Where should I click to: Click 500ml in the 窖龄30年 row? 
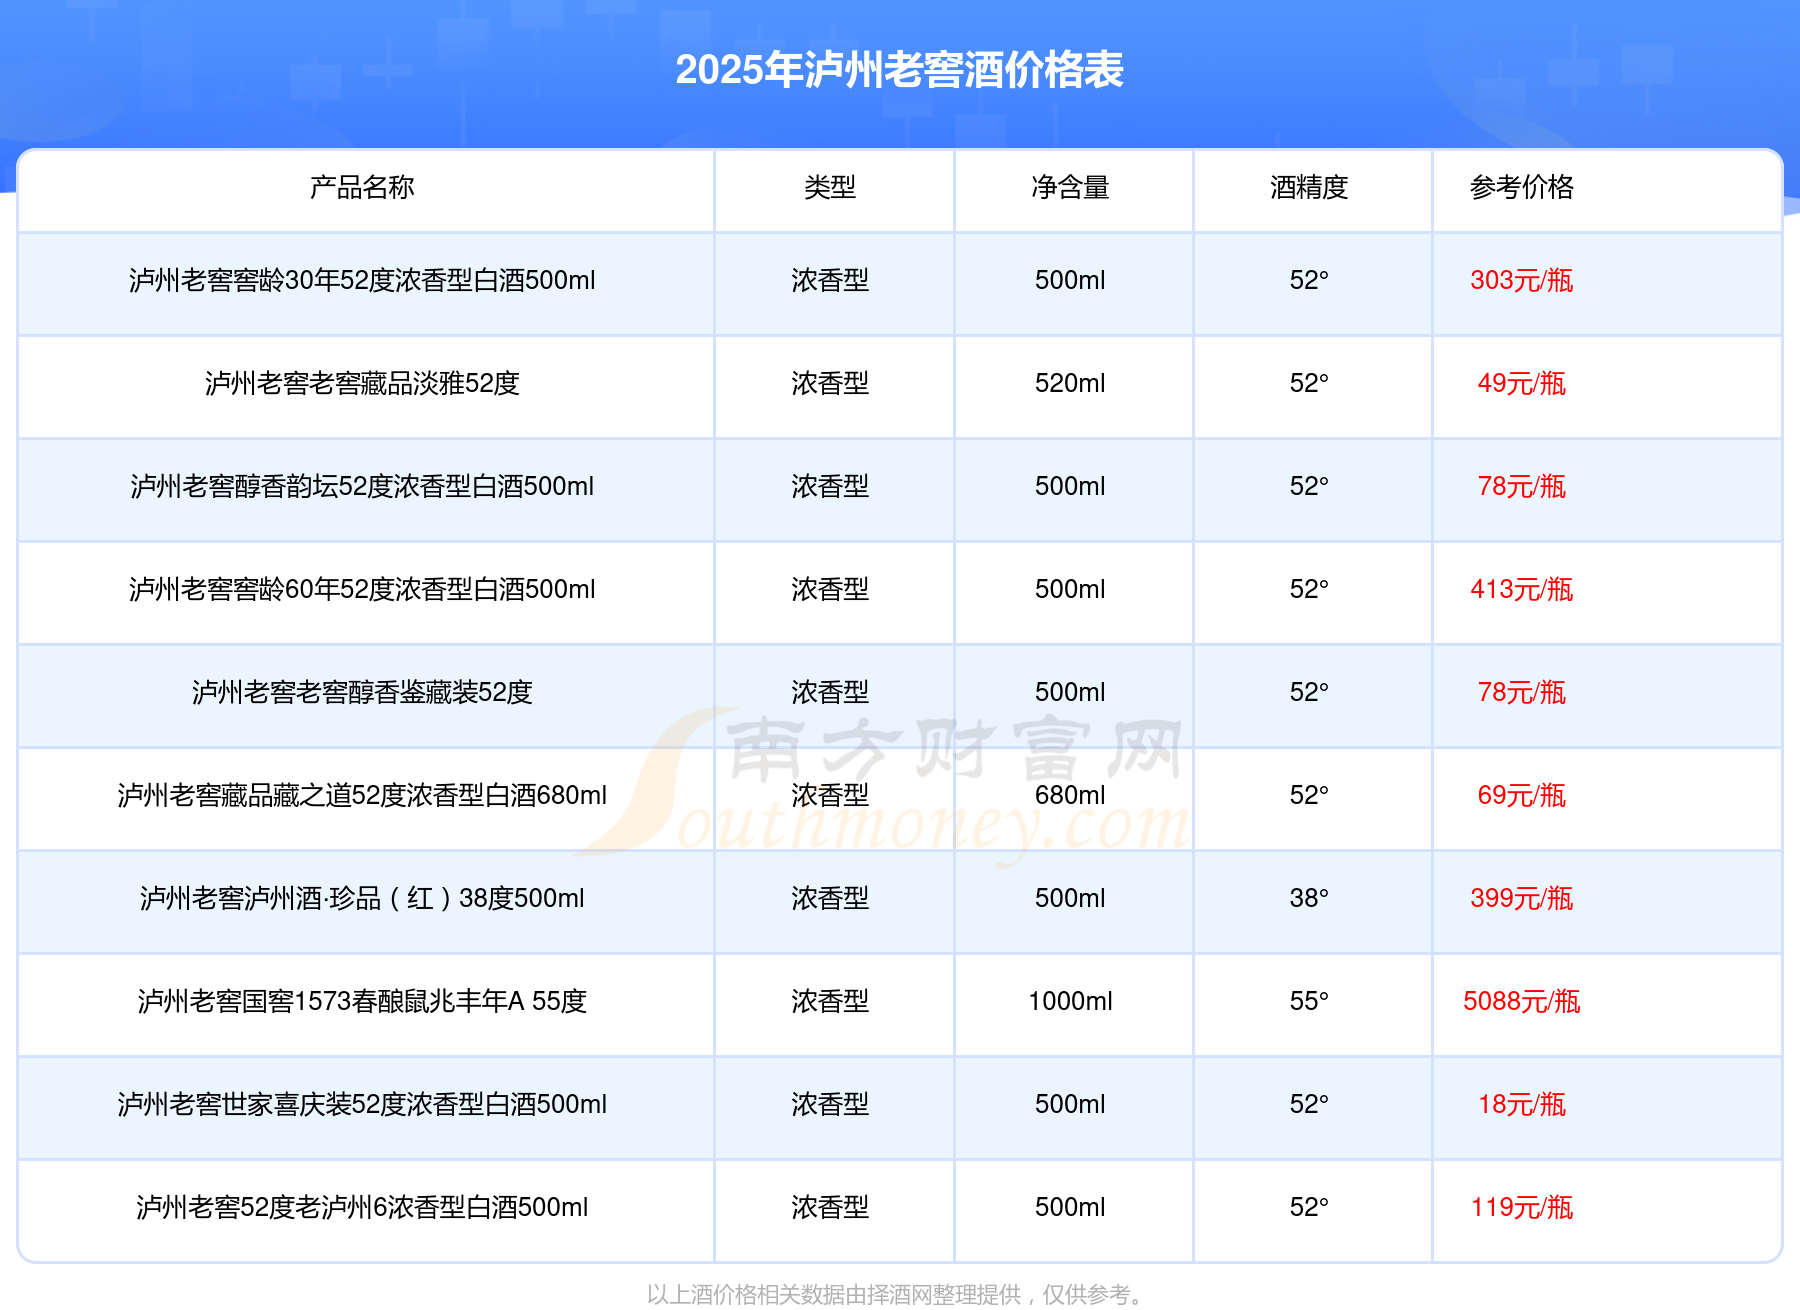[x=1070, y=280]
